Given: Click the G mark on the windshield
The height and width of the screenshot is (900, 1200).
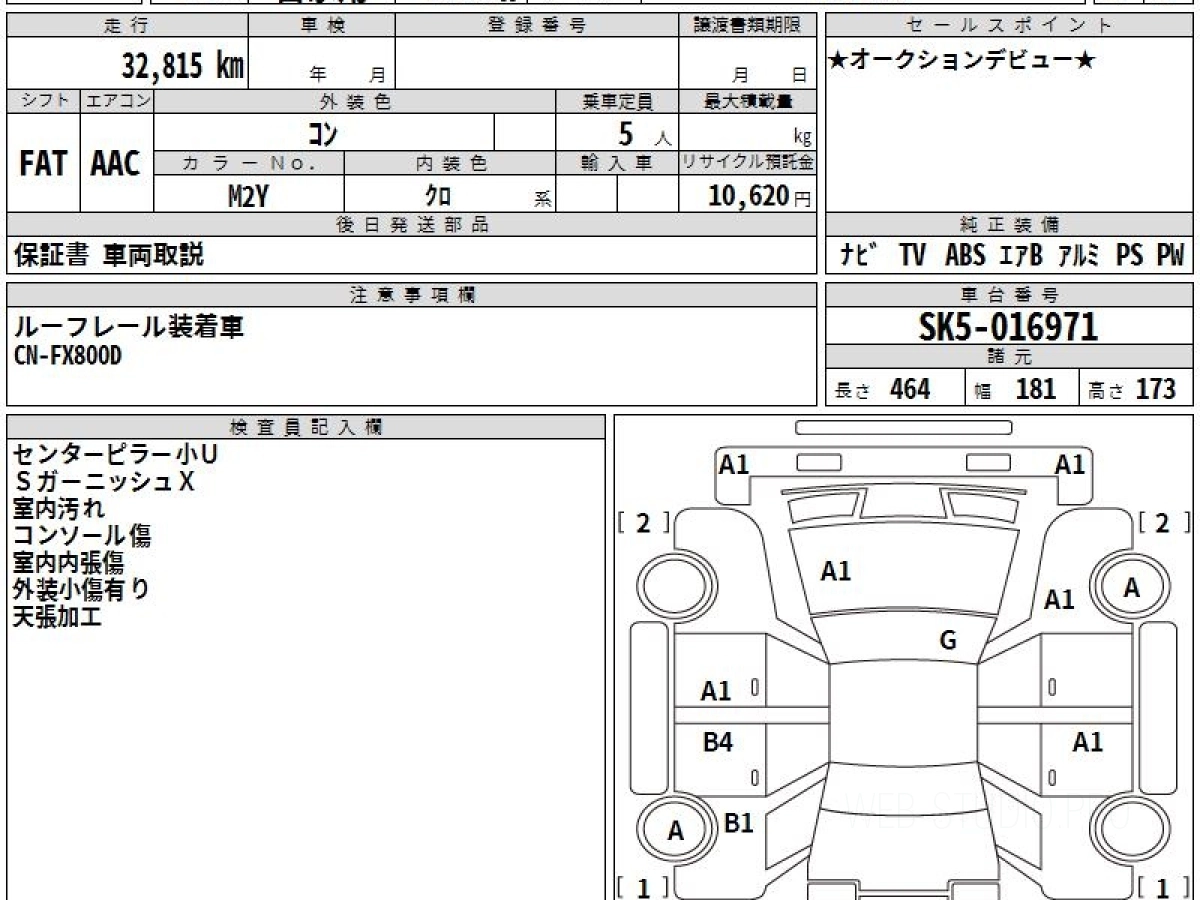Looking at the screenshot, I should pos(948,641).
